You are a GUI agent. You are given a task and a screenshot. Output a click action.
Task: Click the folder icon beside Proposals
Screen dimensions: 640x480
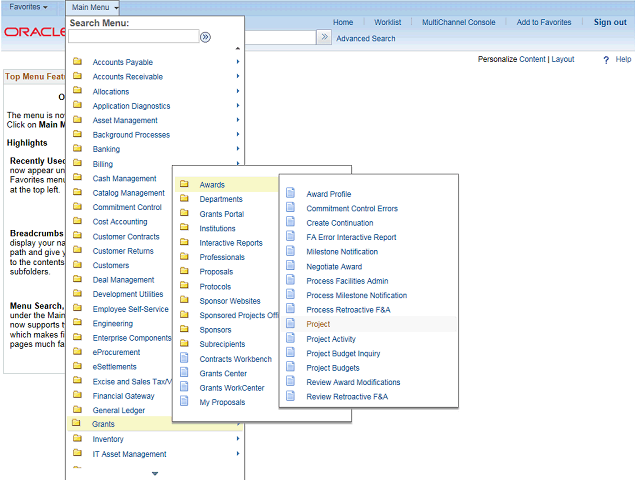click(184, 272)
